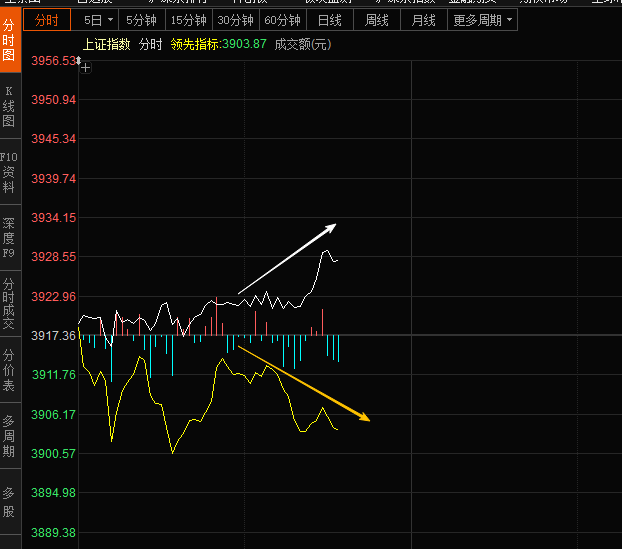Switch to the 日线 chart tab

(329, 20)
